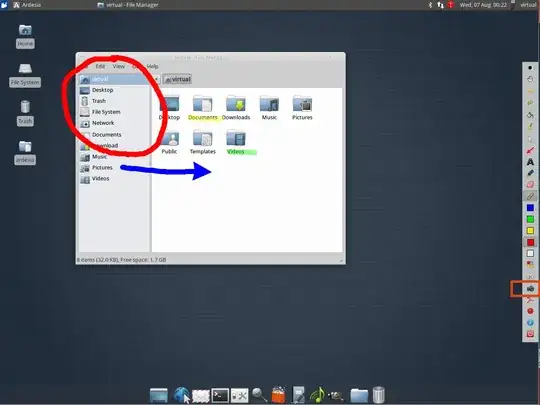Open the terminal from the dock
The height and width of the screenshot is (405, 540).
(x=220, y=395)
